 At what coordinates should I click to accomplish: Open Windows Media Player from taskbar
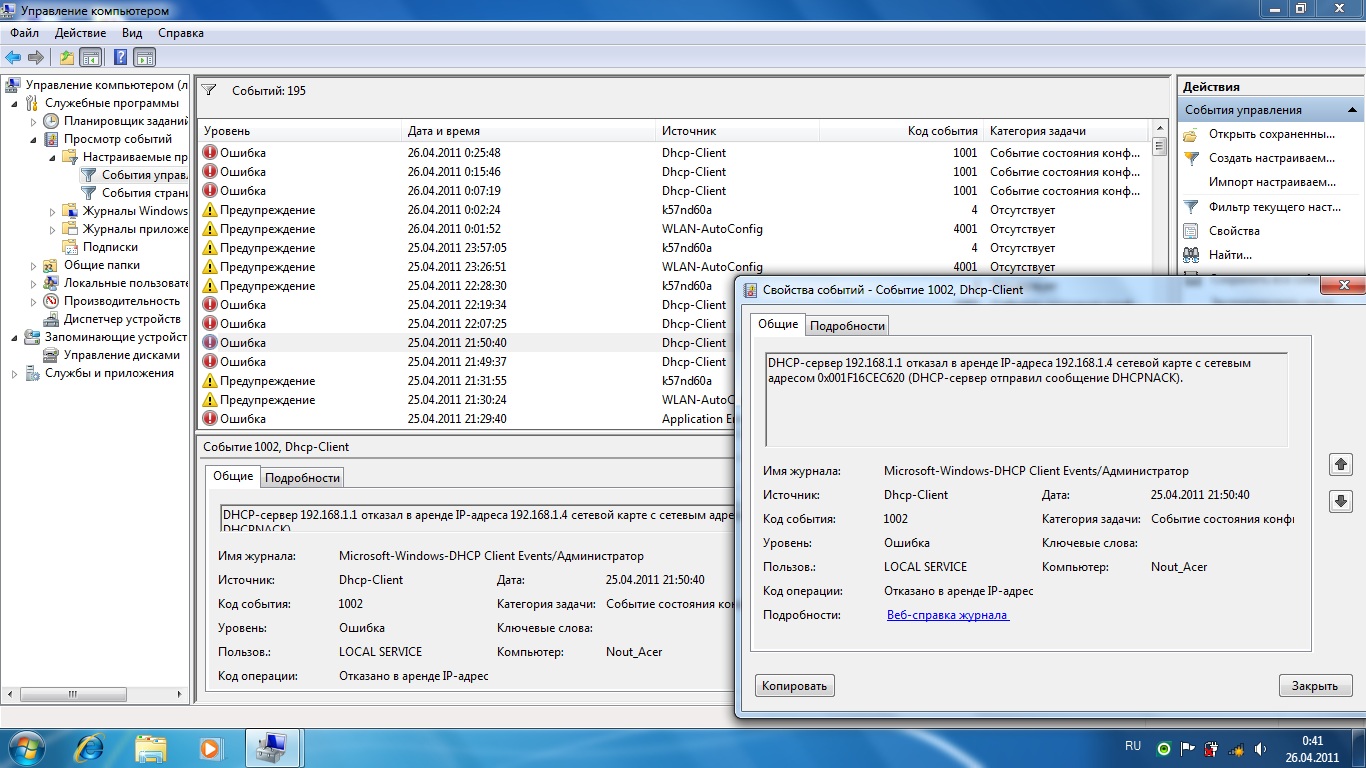[211, 747]
